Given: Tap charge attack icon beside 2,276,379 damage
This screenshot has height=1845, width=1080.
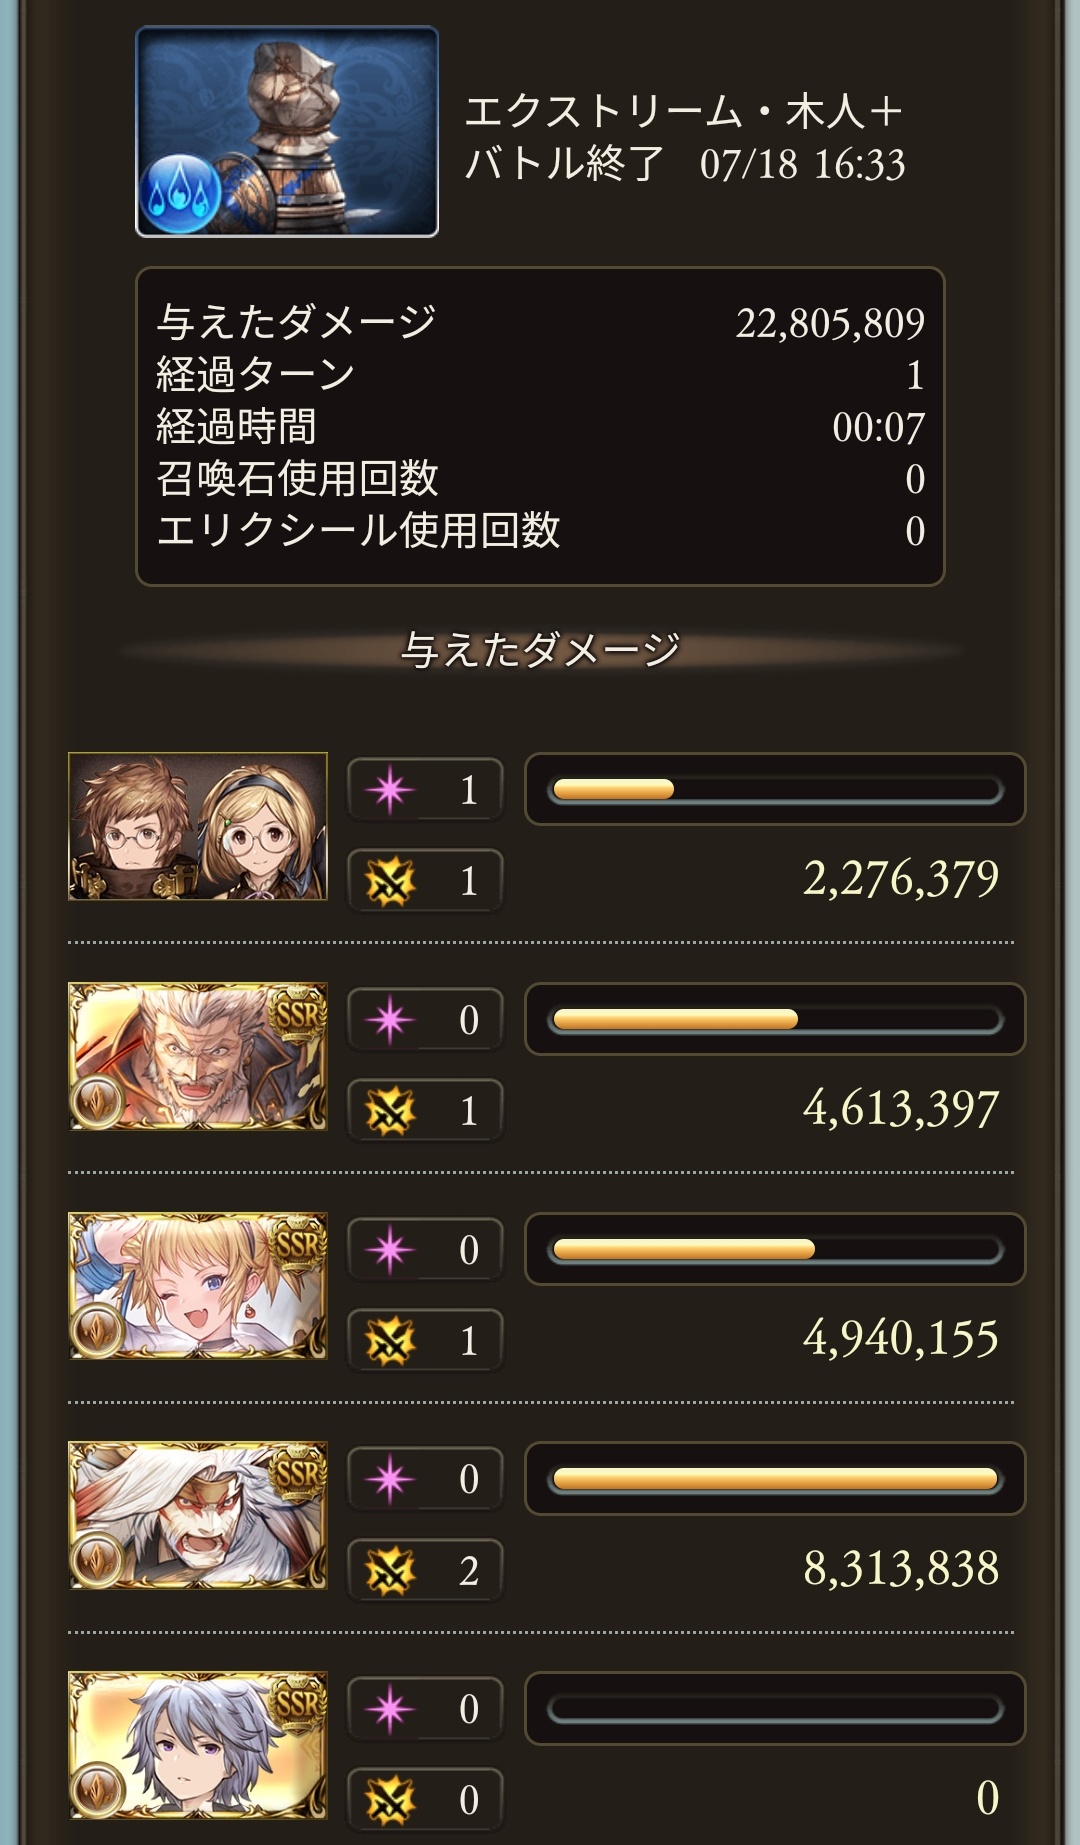Looking at the screenshot, I should click(390, 881).
